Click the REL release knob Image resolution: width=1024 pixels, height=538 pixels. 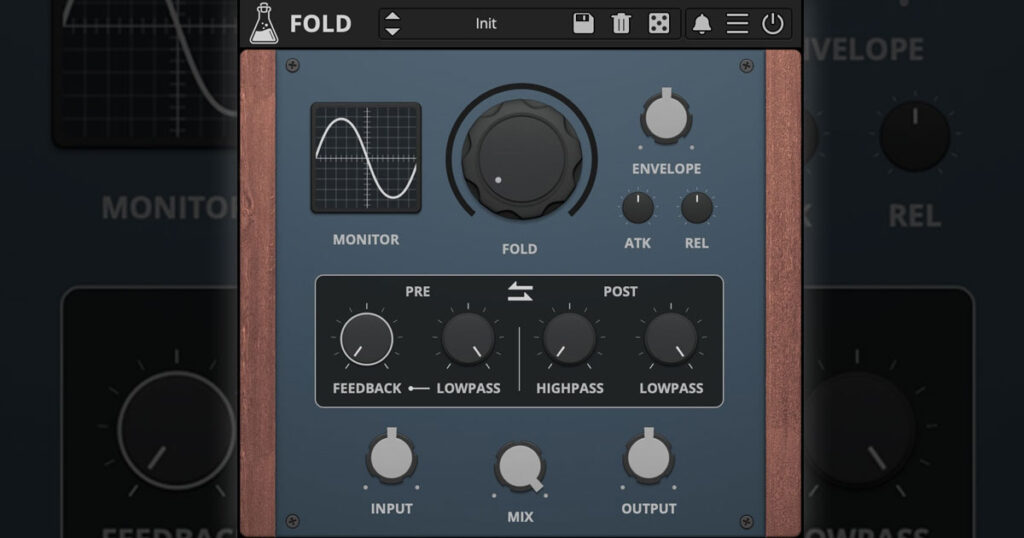[696, 208]
